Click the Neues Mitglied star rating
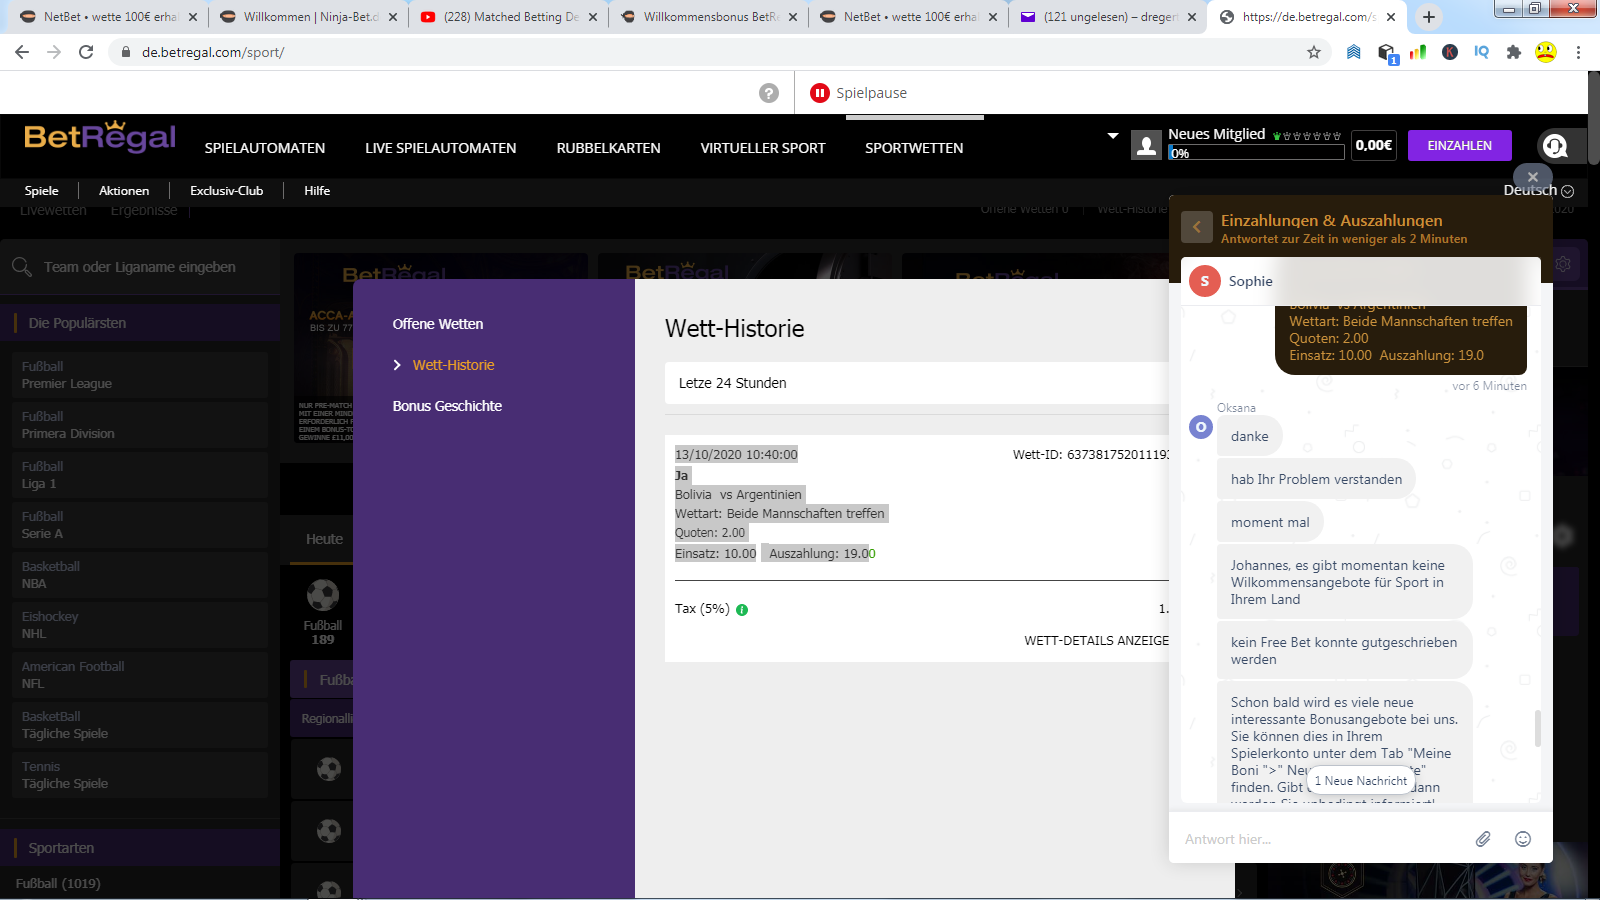The width and height of the screenshot is (1600, 900). [1307, 135]
